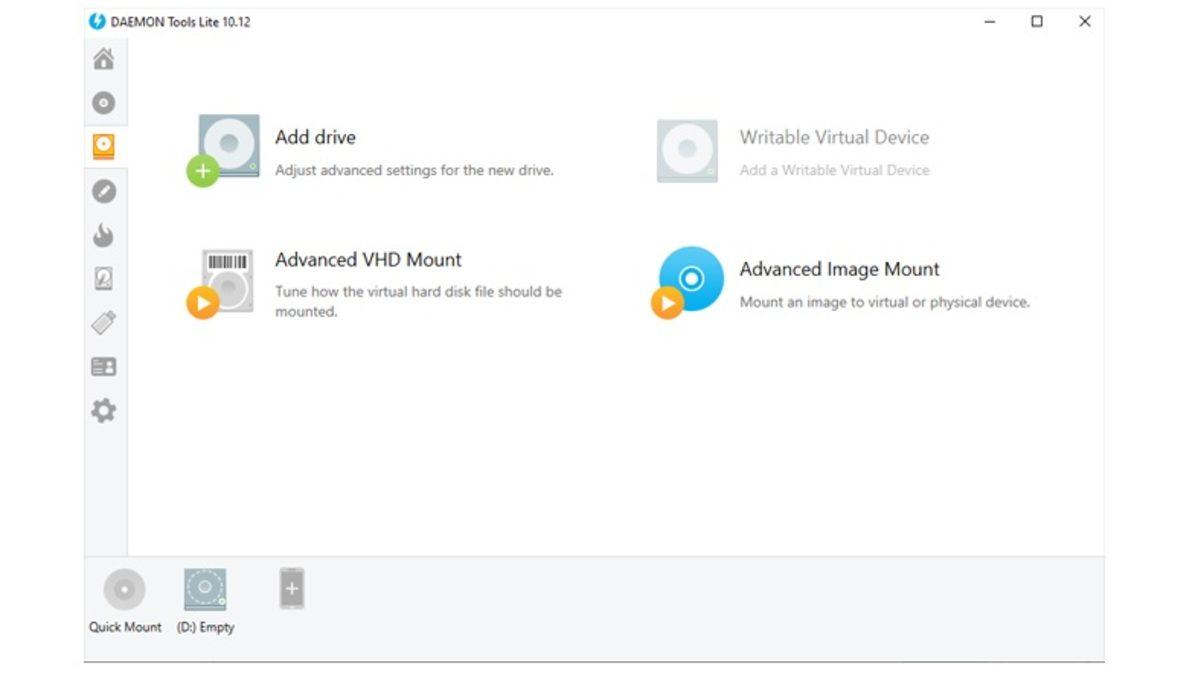This screenshot has height=675, width=1200.
Task: Click the orange arrow on Advanced Image Mount
Action: [x=667, y=303]
